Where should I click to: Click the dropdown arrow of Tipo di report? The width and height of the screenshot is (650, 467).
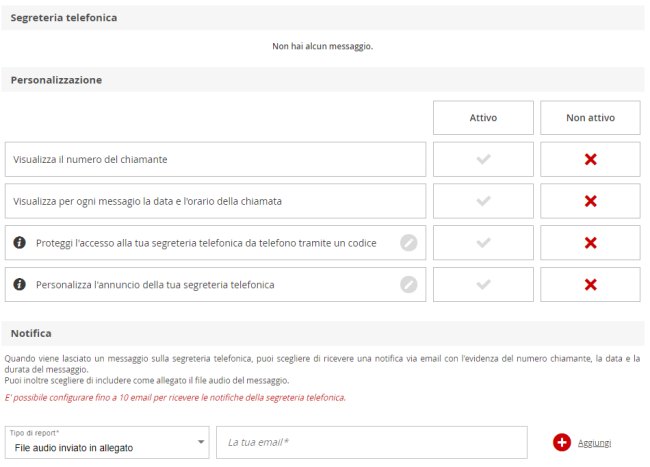tap(201, 442)
